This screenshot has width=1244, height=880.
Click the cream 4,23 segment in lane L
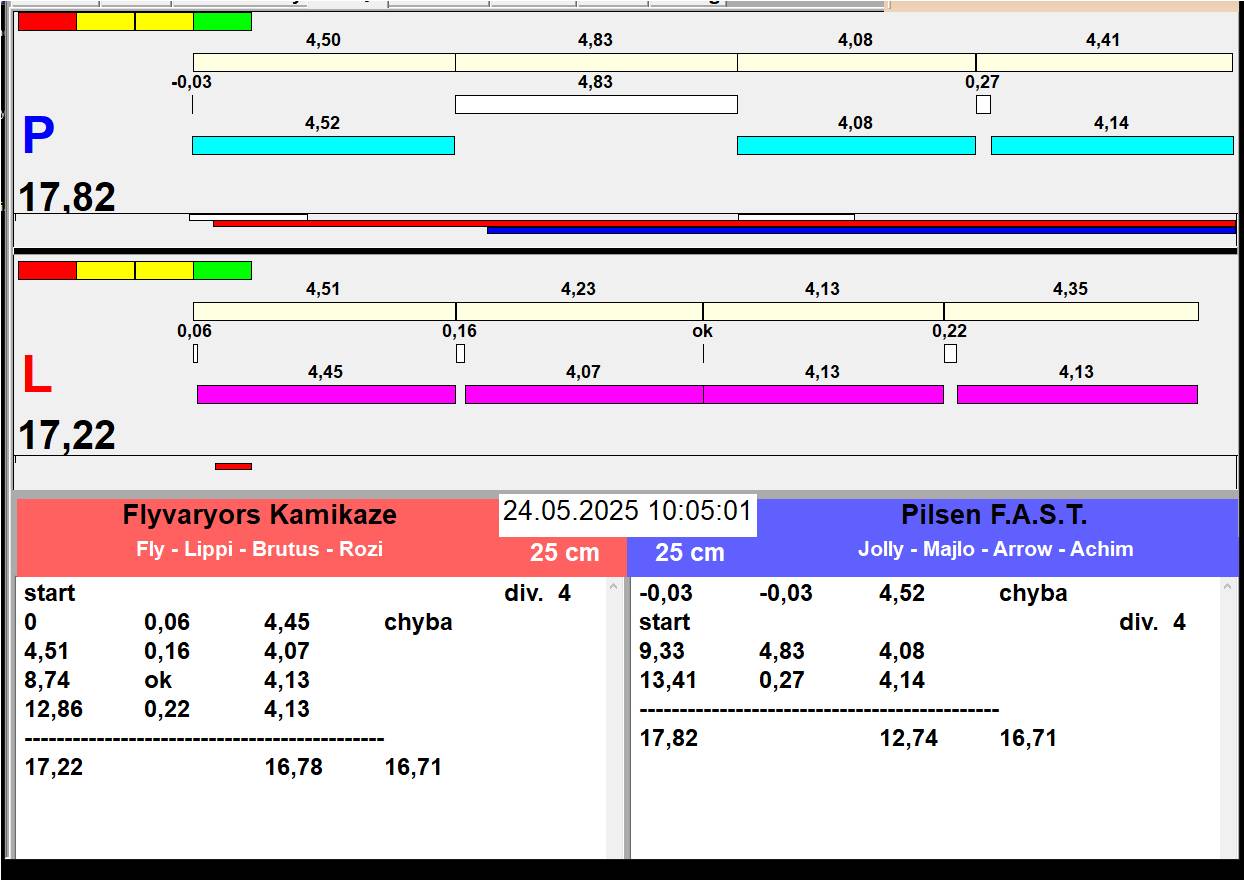coord(579,311)
